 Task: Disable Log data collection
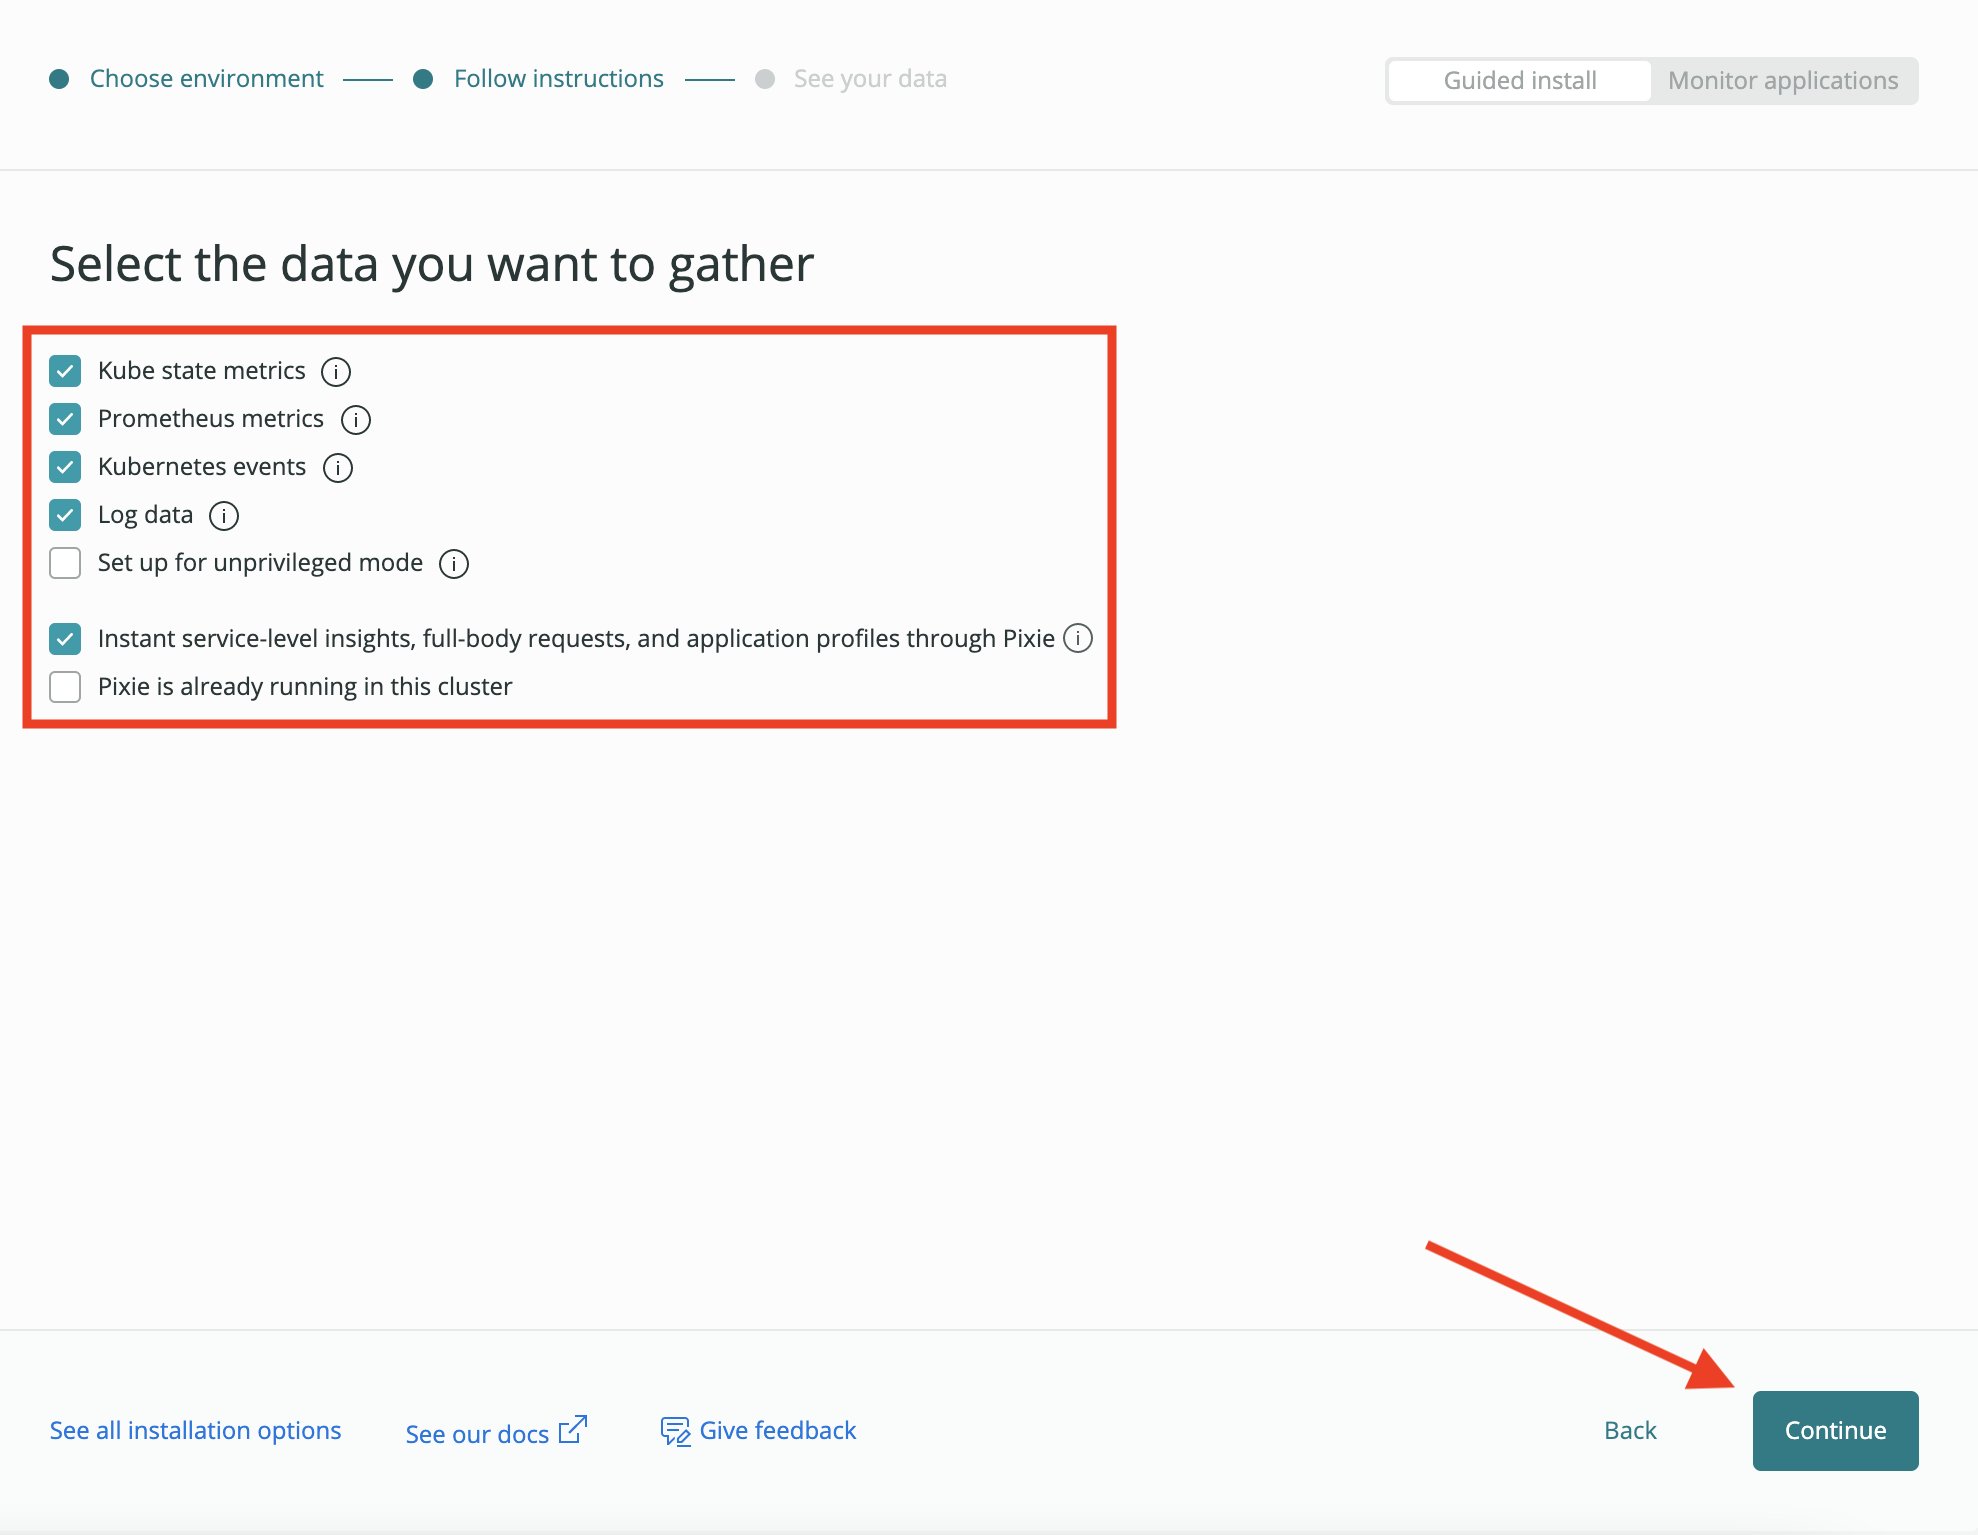[x=64, y=515]
